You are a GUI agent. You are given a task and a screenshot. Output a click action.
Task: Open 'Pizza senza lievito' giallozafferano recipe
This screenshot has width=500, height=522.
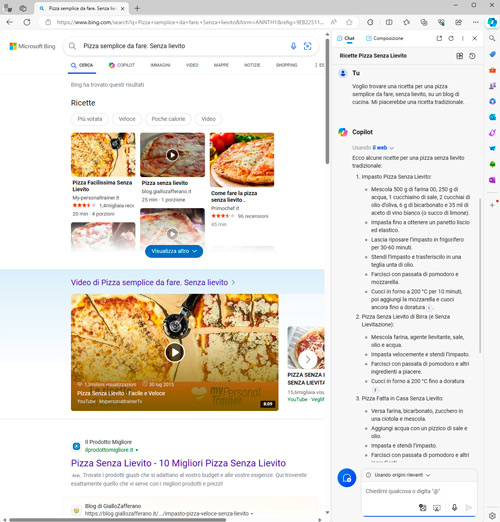point(165,183)
